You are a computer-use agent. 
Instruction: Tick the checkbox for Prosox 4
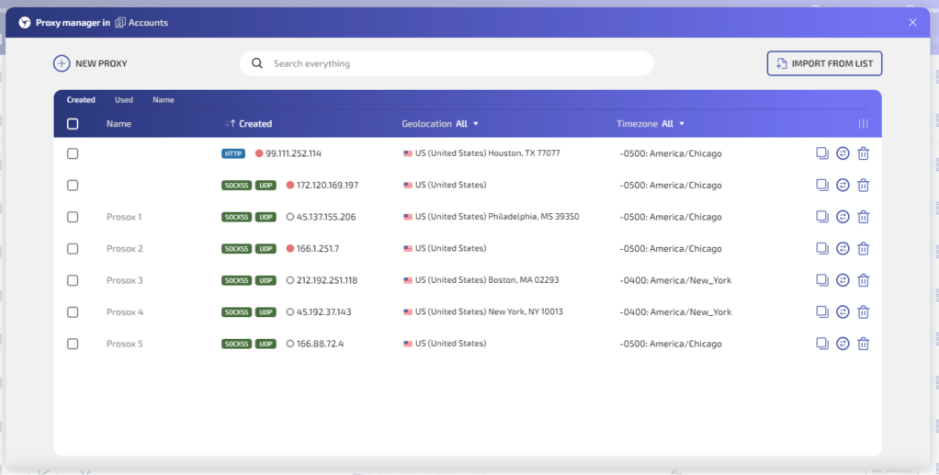tap(72, 312)
